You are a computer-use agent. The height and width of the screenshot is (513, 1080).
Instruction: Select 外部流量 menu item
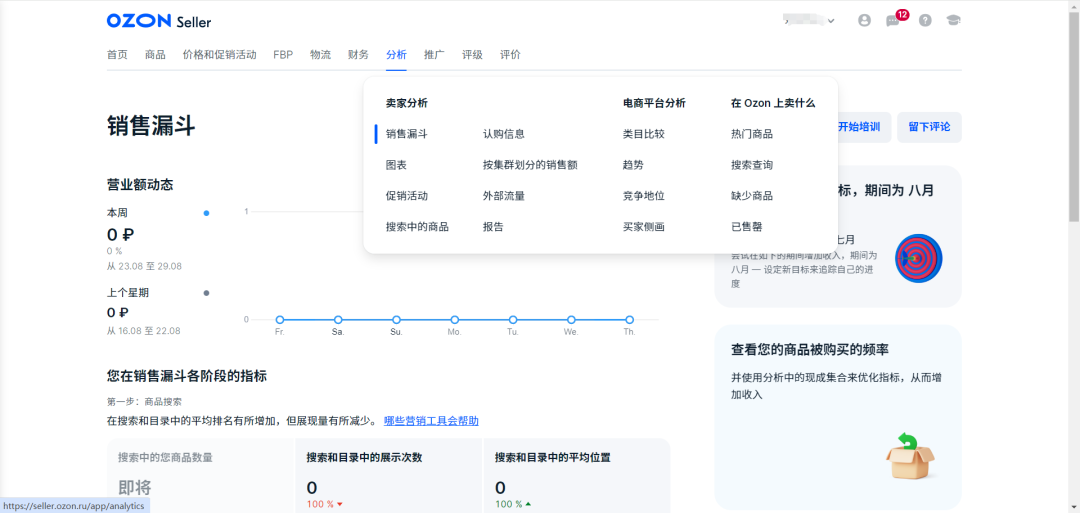coord(504,196)
